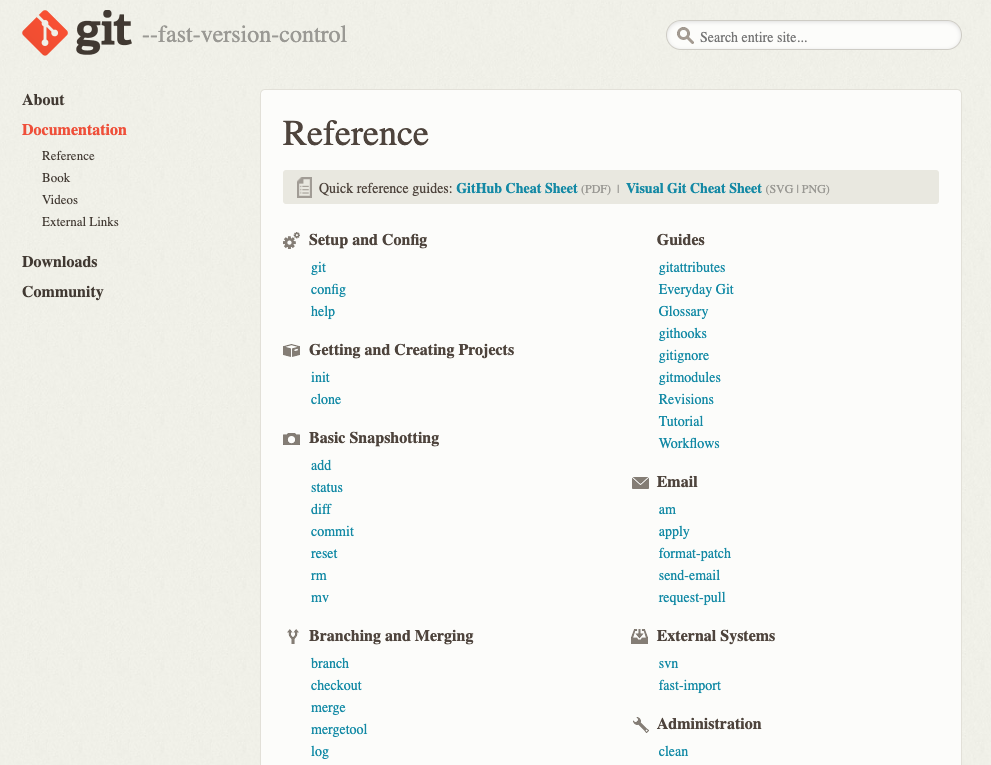Click the box icon beside Getting and Creating Projects
991x765 pixels.
pos(291,350)
